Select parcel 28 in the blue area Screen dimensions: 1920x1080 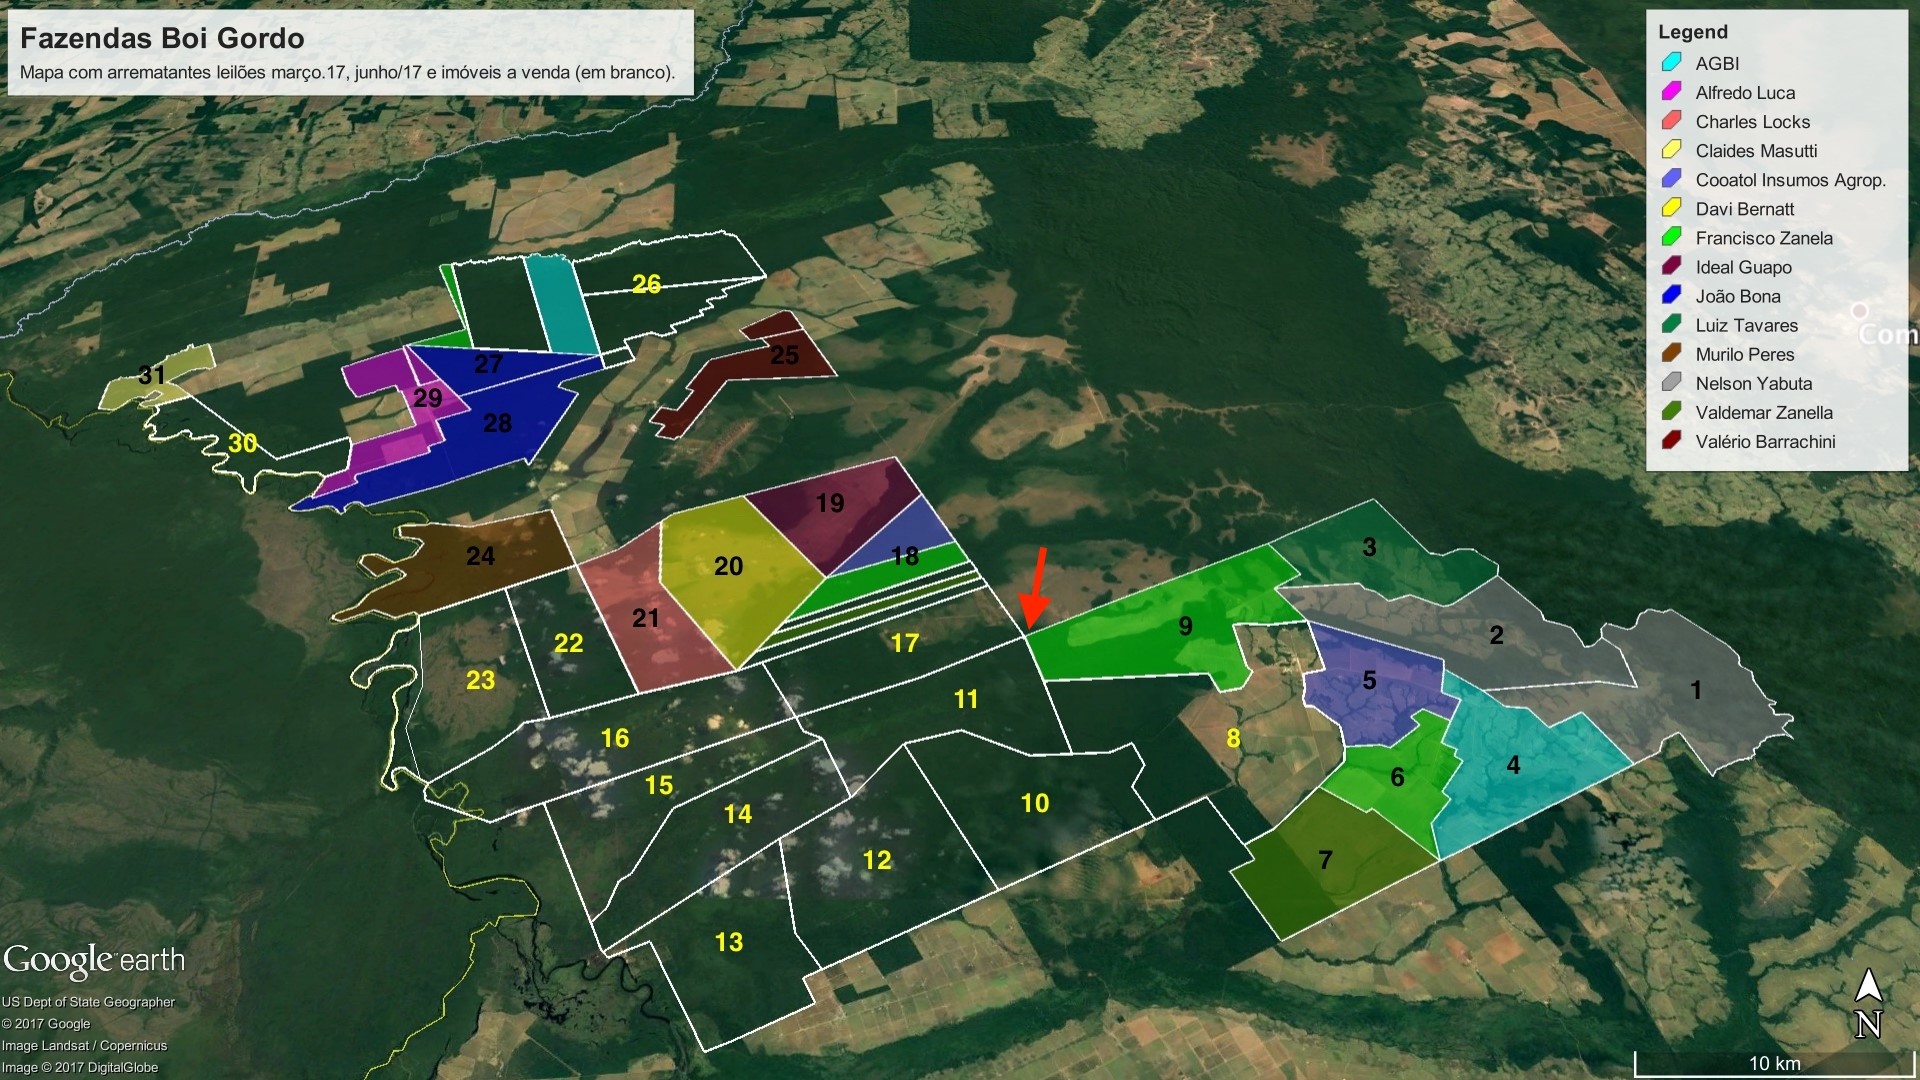(497, 423)
